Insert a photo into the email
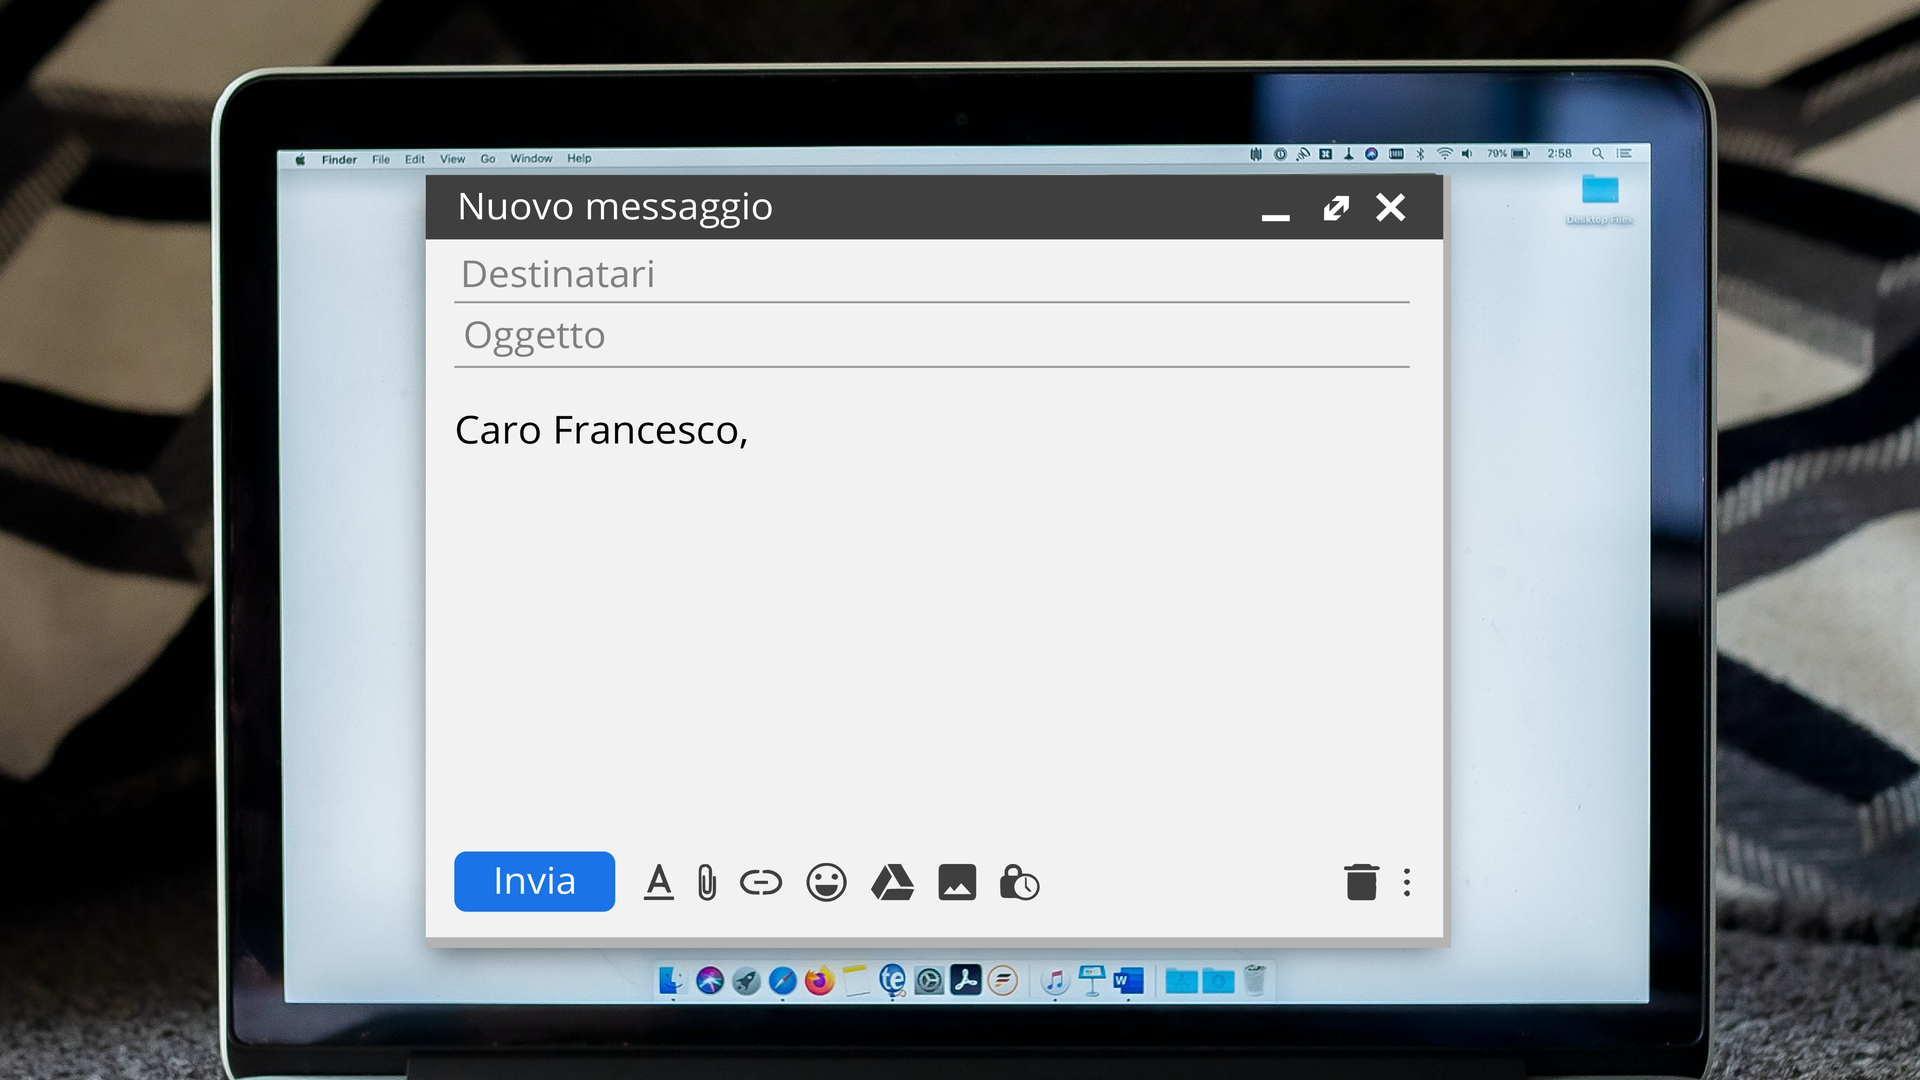 pyautogui.click(x=957, y=882)
